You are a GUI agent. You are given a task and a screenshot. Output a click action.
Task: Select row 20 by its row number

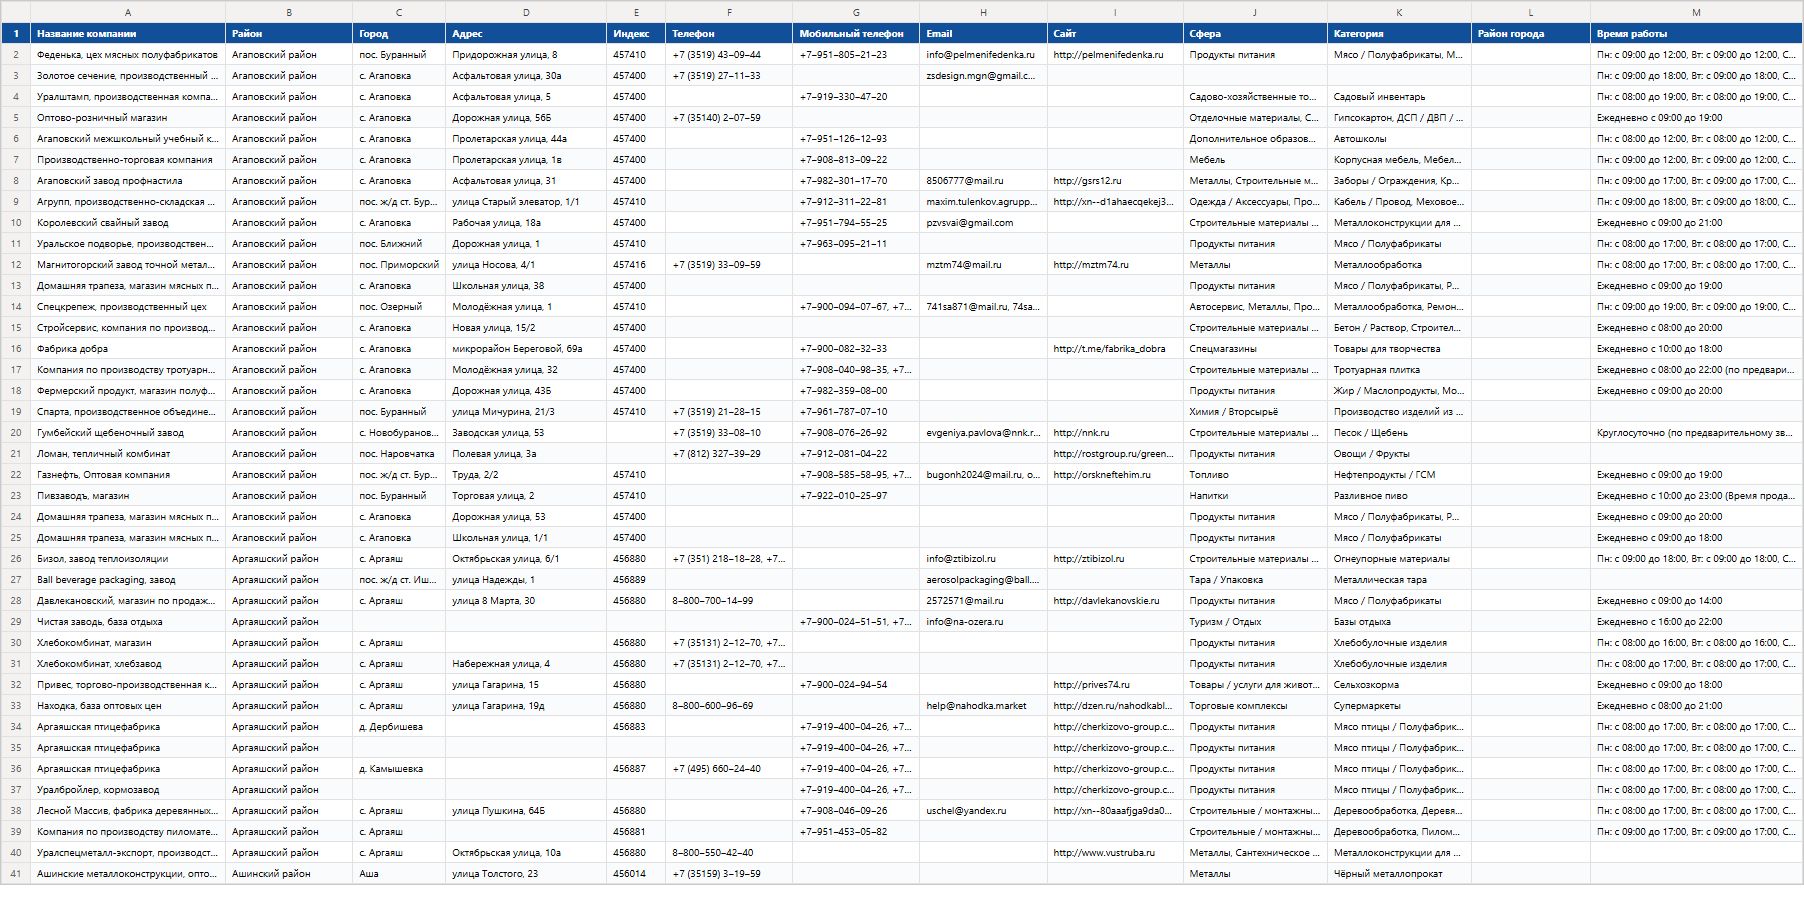[x=16, y=433]
